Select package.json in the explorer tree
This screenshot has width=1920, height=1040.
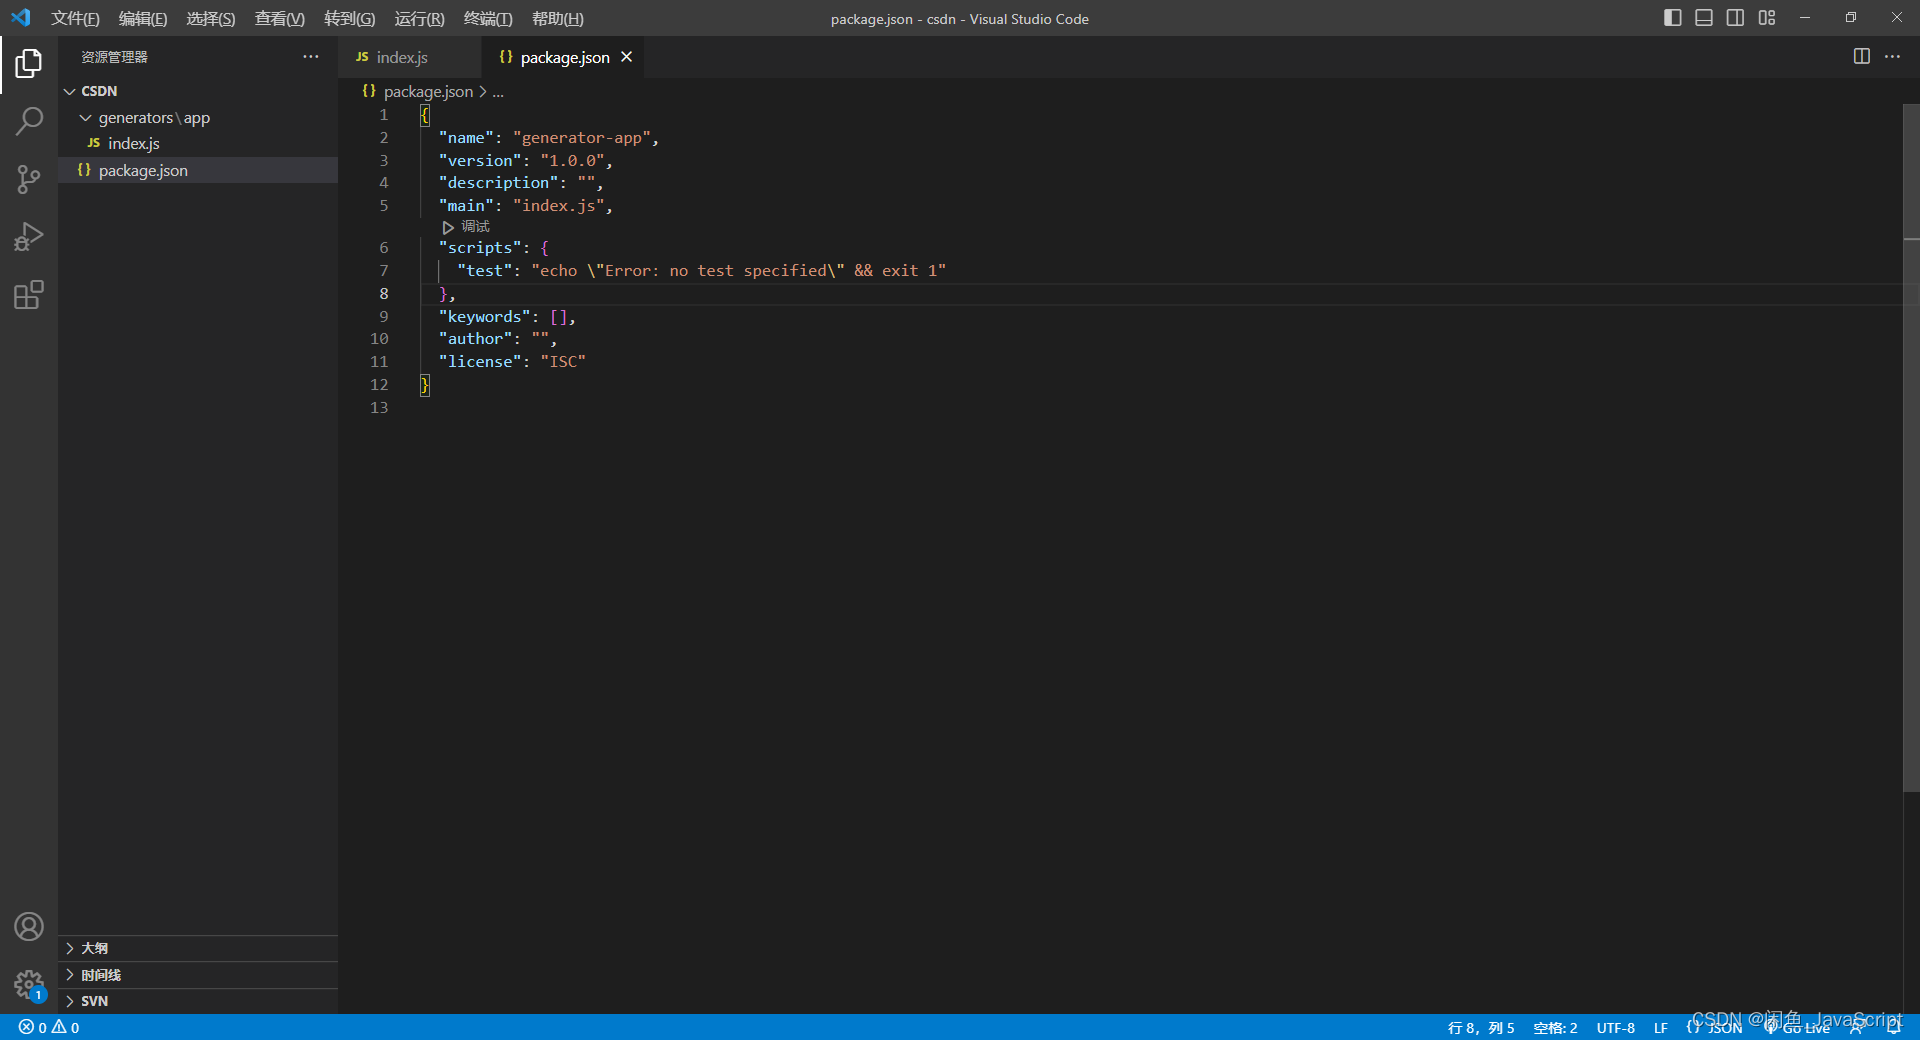(x=198, y=171)
